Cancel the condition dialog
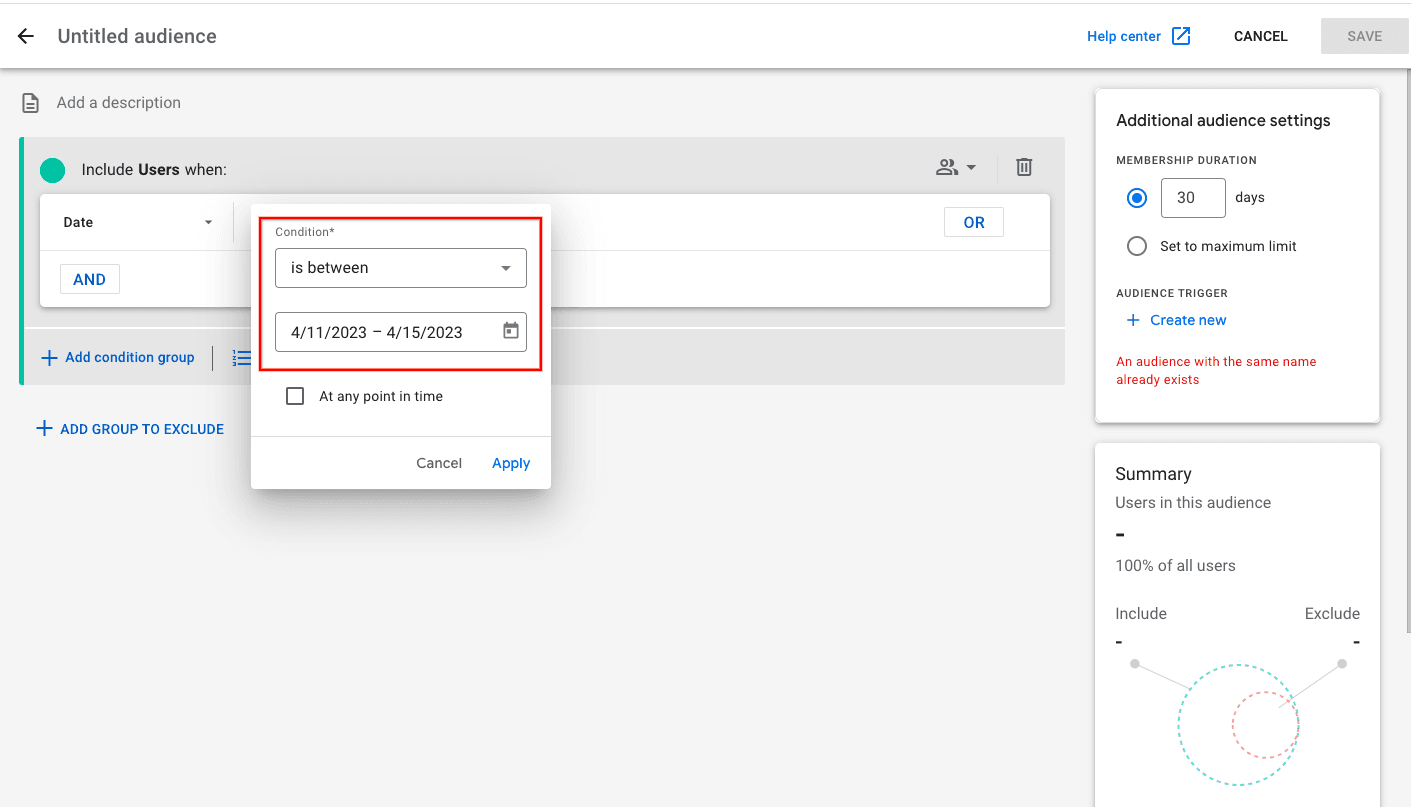Screen dimensions: 1411x807 tap(438, 462)
